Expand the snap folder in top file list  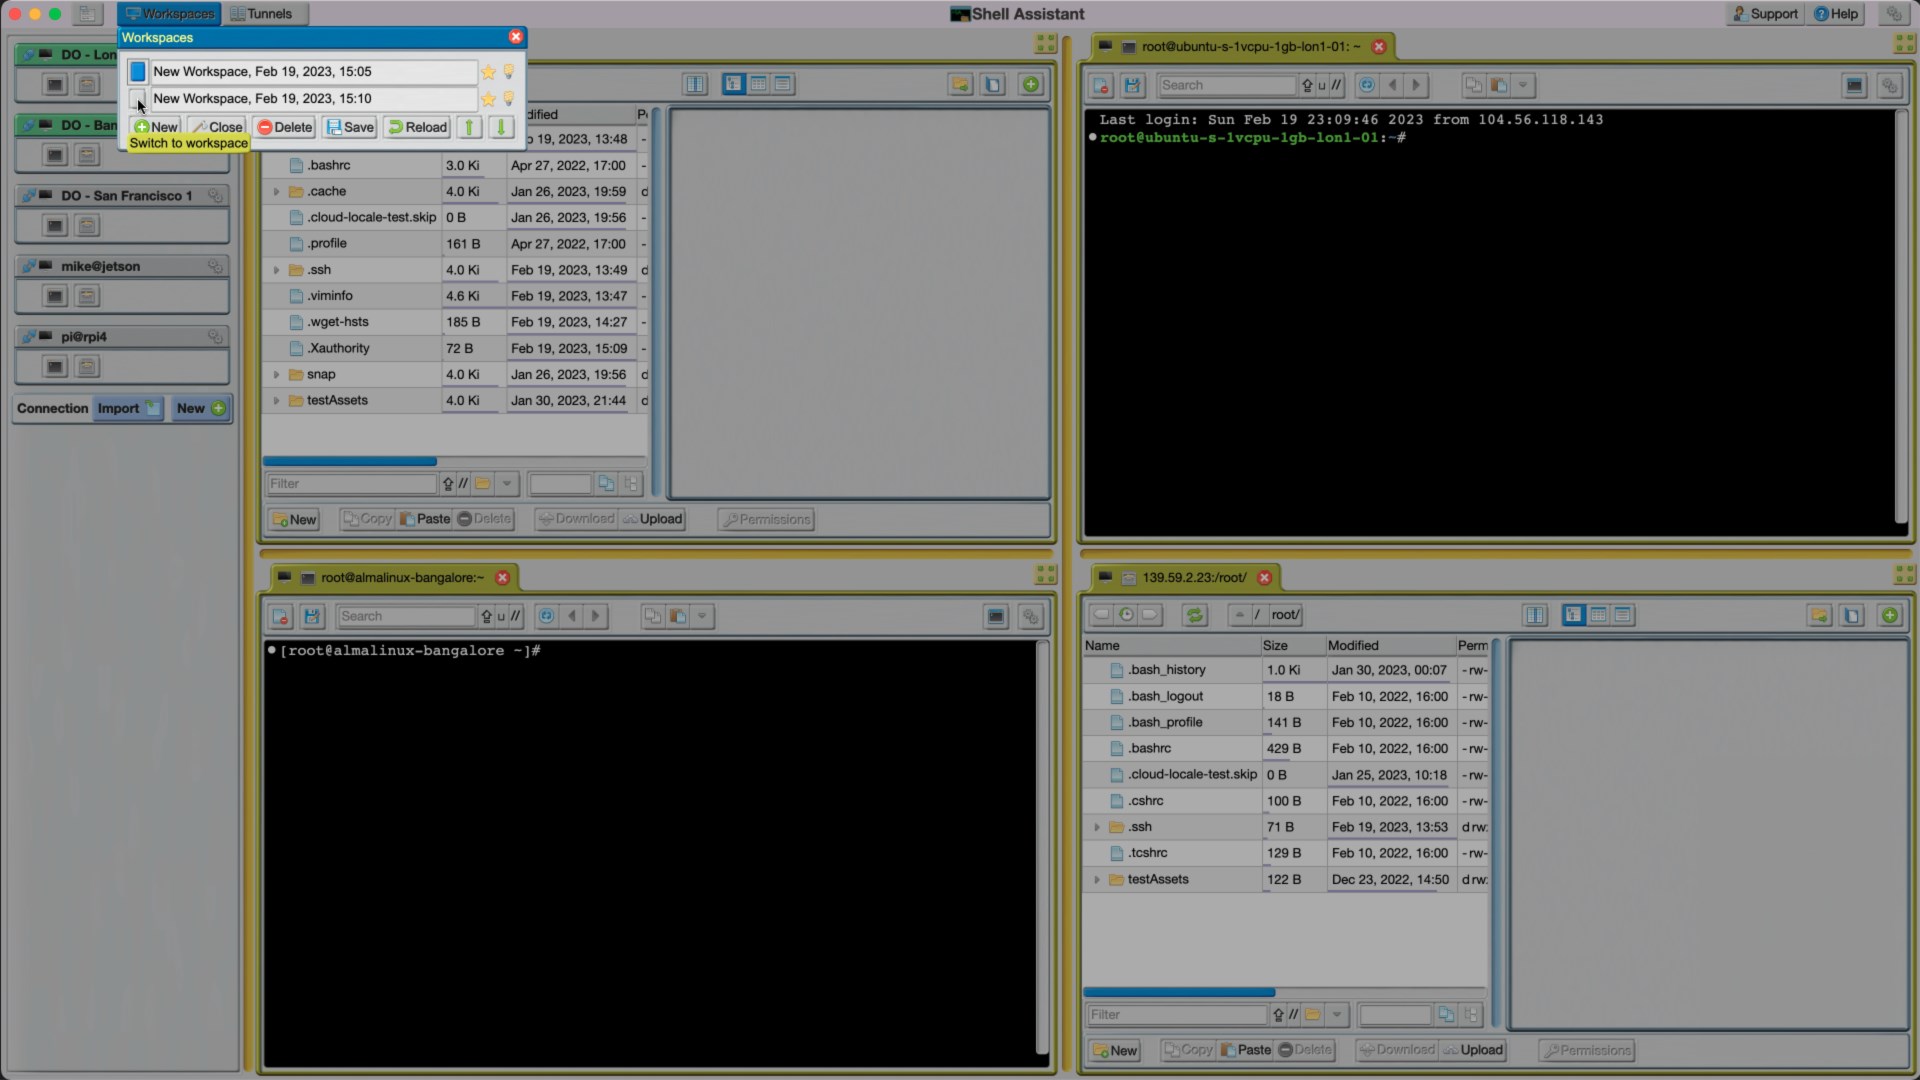[x=276, y=375]
